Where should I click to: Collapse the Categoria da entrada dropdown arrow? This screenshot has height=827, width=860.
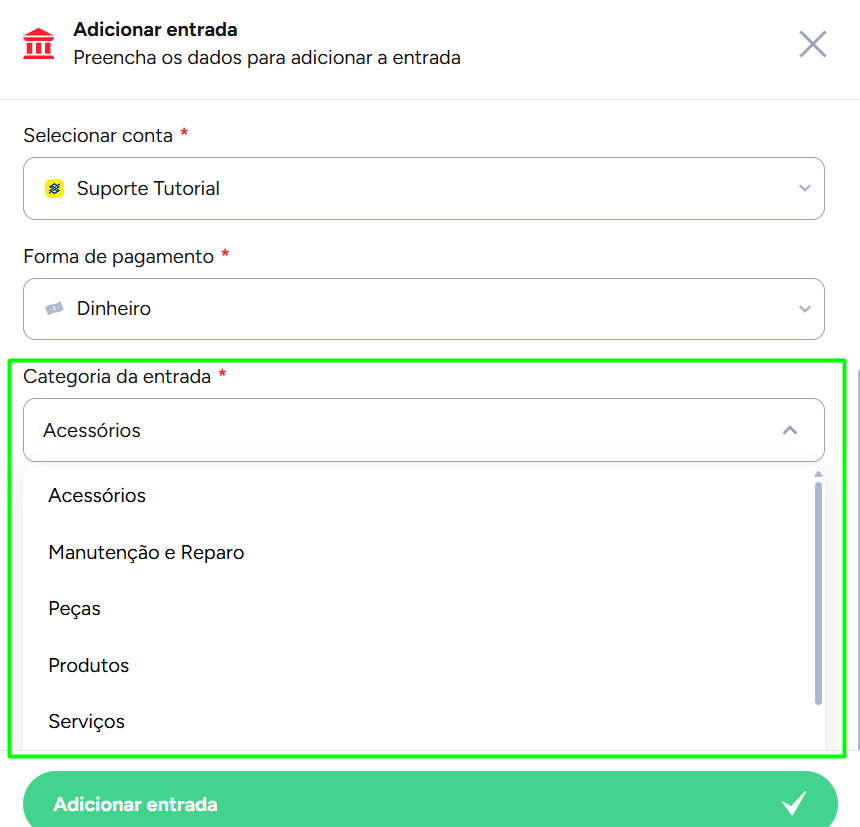(790, 430)
